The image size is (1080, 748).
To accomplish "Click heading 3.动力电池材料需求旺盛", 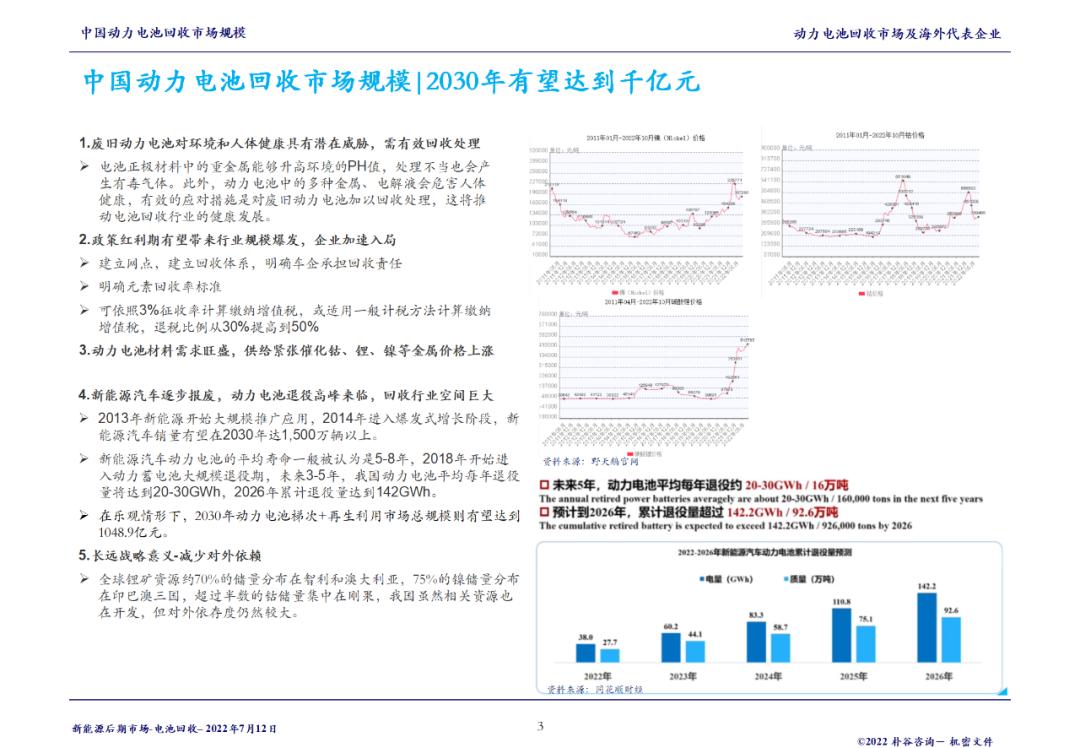I will coord(287,351).
